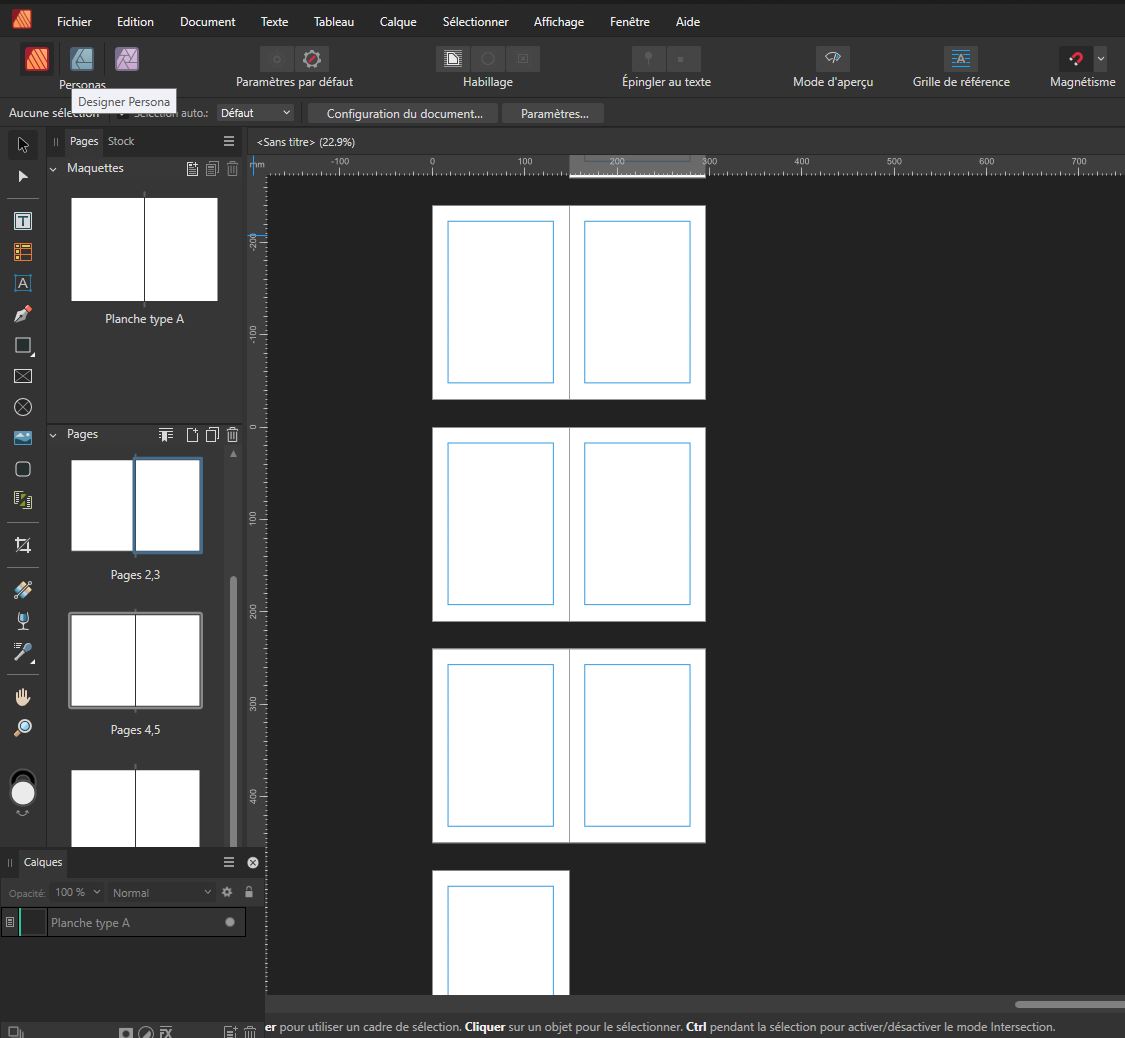Viewport: 1125px width, 1038px height.
Task: Open the Pages panel hamburger menu
Action: tap(229, 141)
